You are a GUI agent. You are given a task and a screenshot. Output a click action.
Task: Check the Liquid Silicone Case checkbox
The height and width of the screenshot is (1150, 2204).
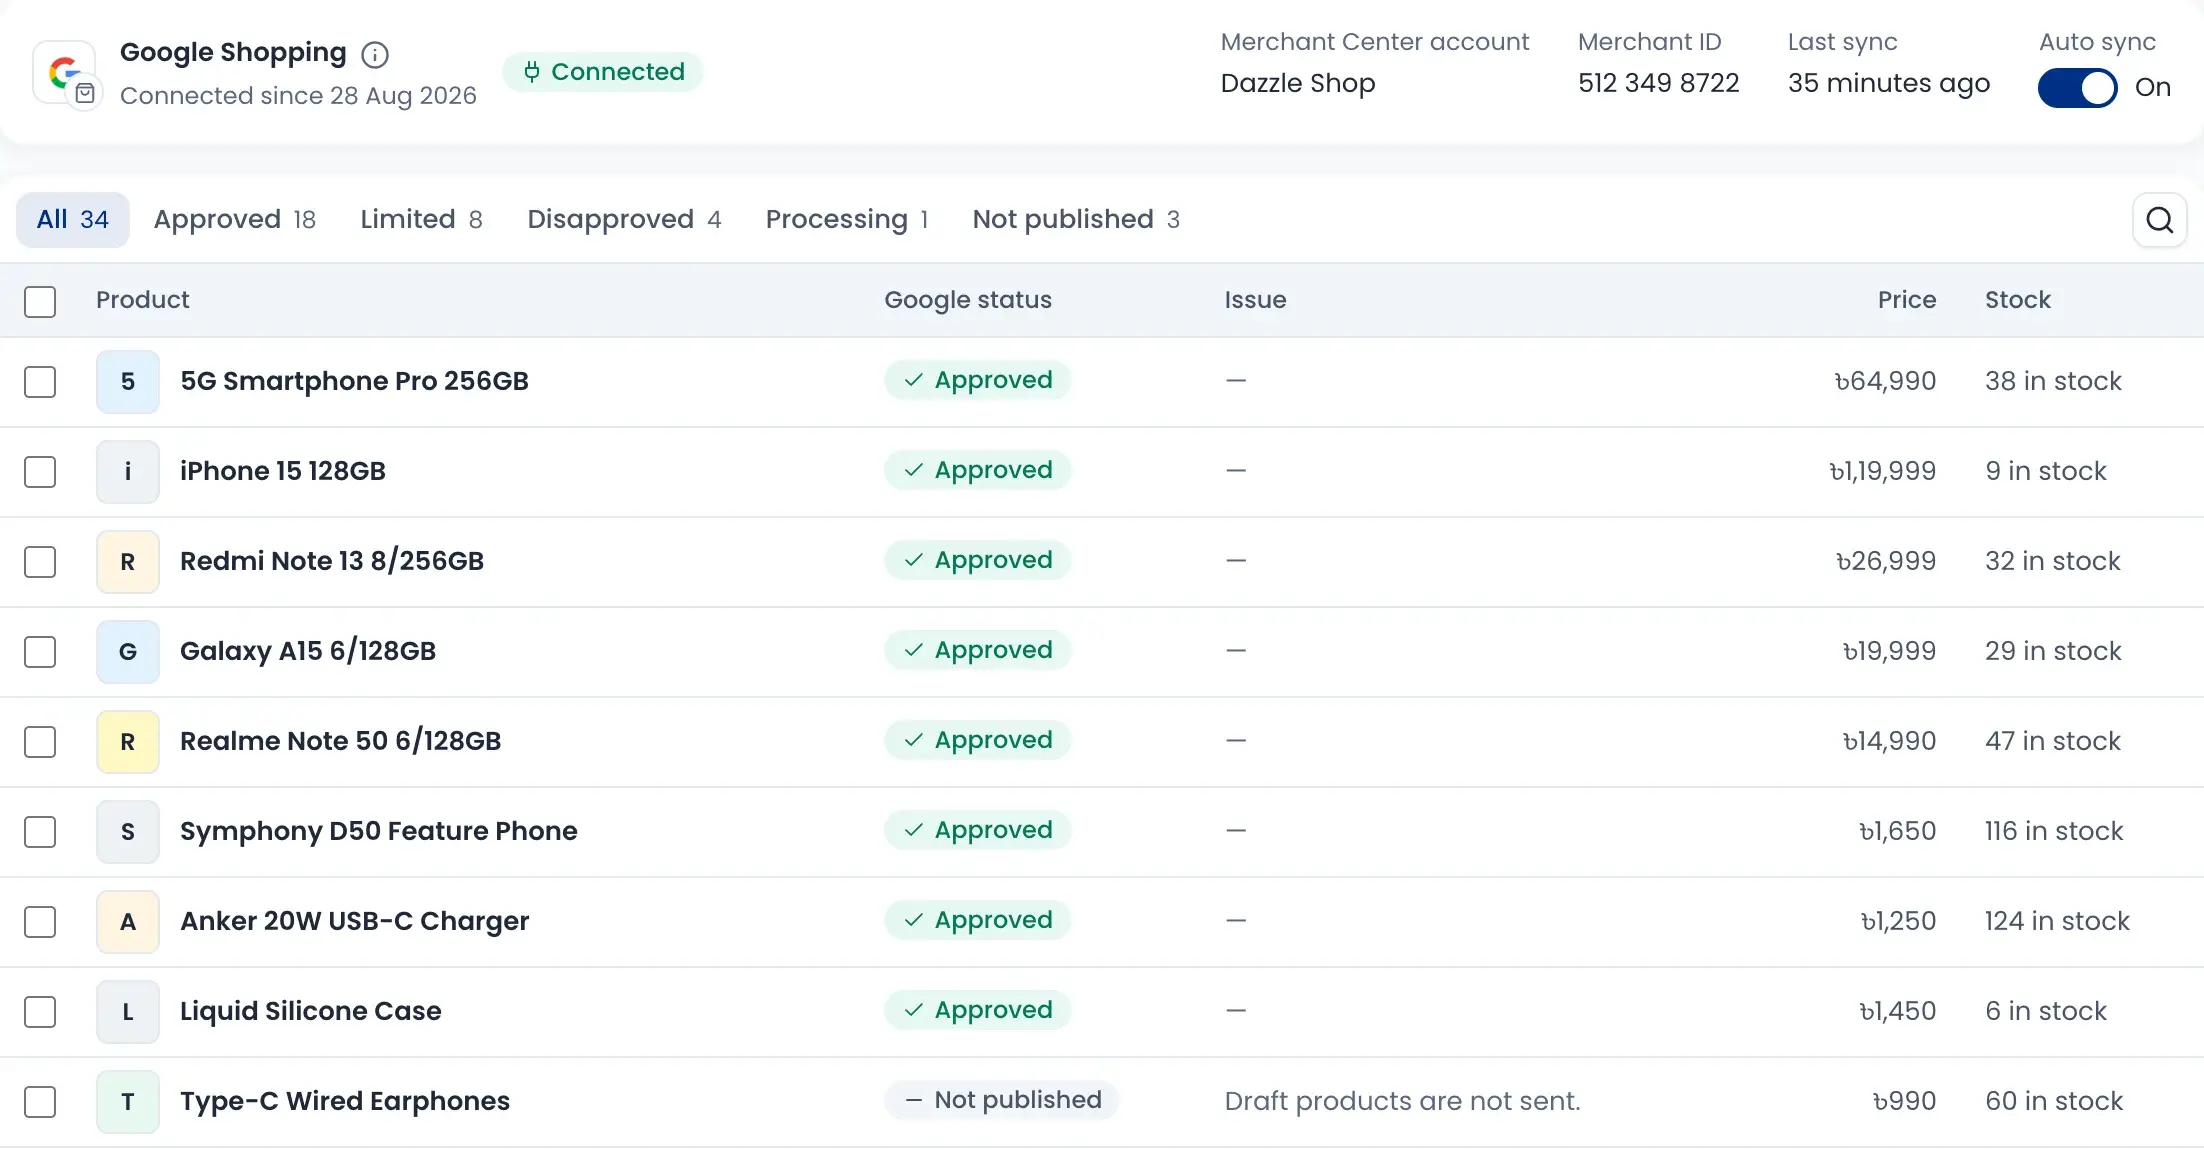coord(40,1012)
